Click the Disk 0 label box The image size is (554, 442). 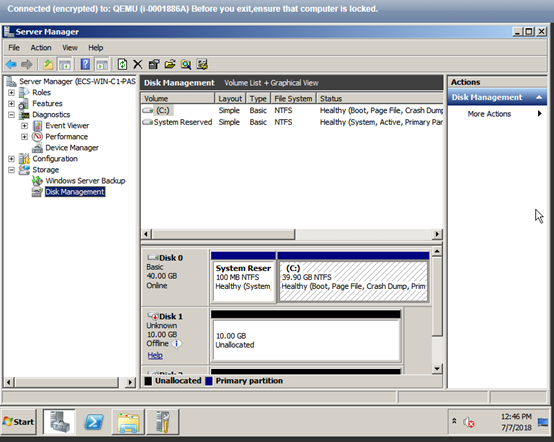tap(175, 277)
